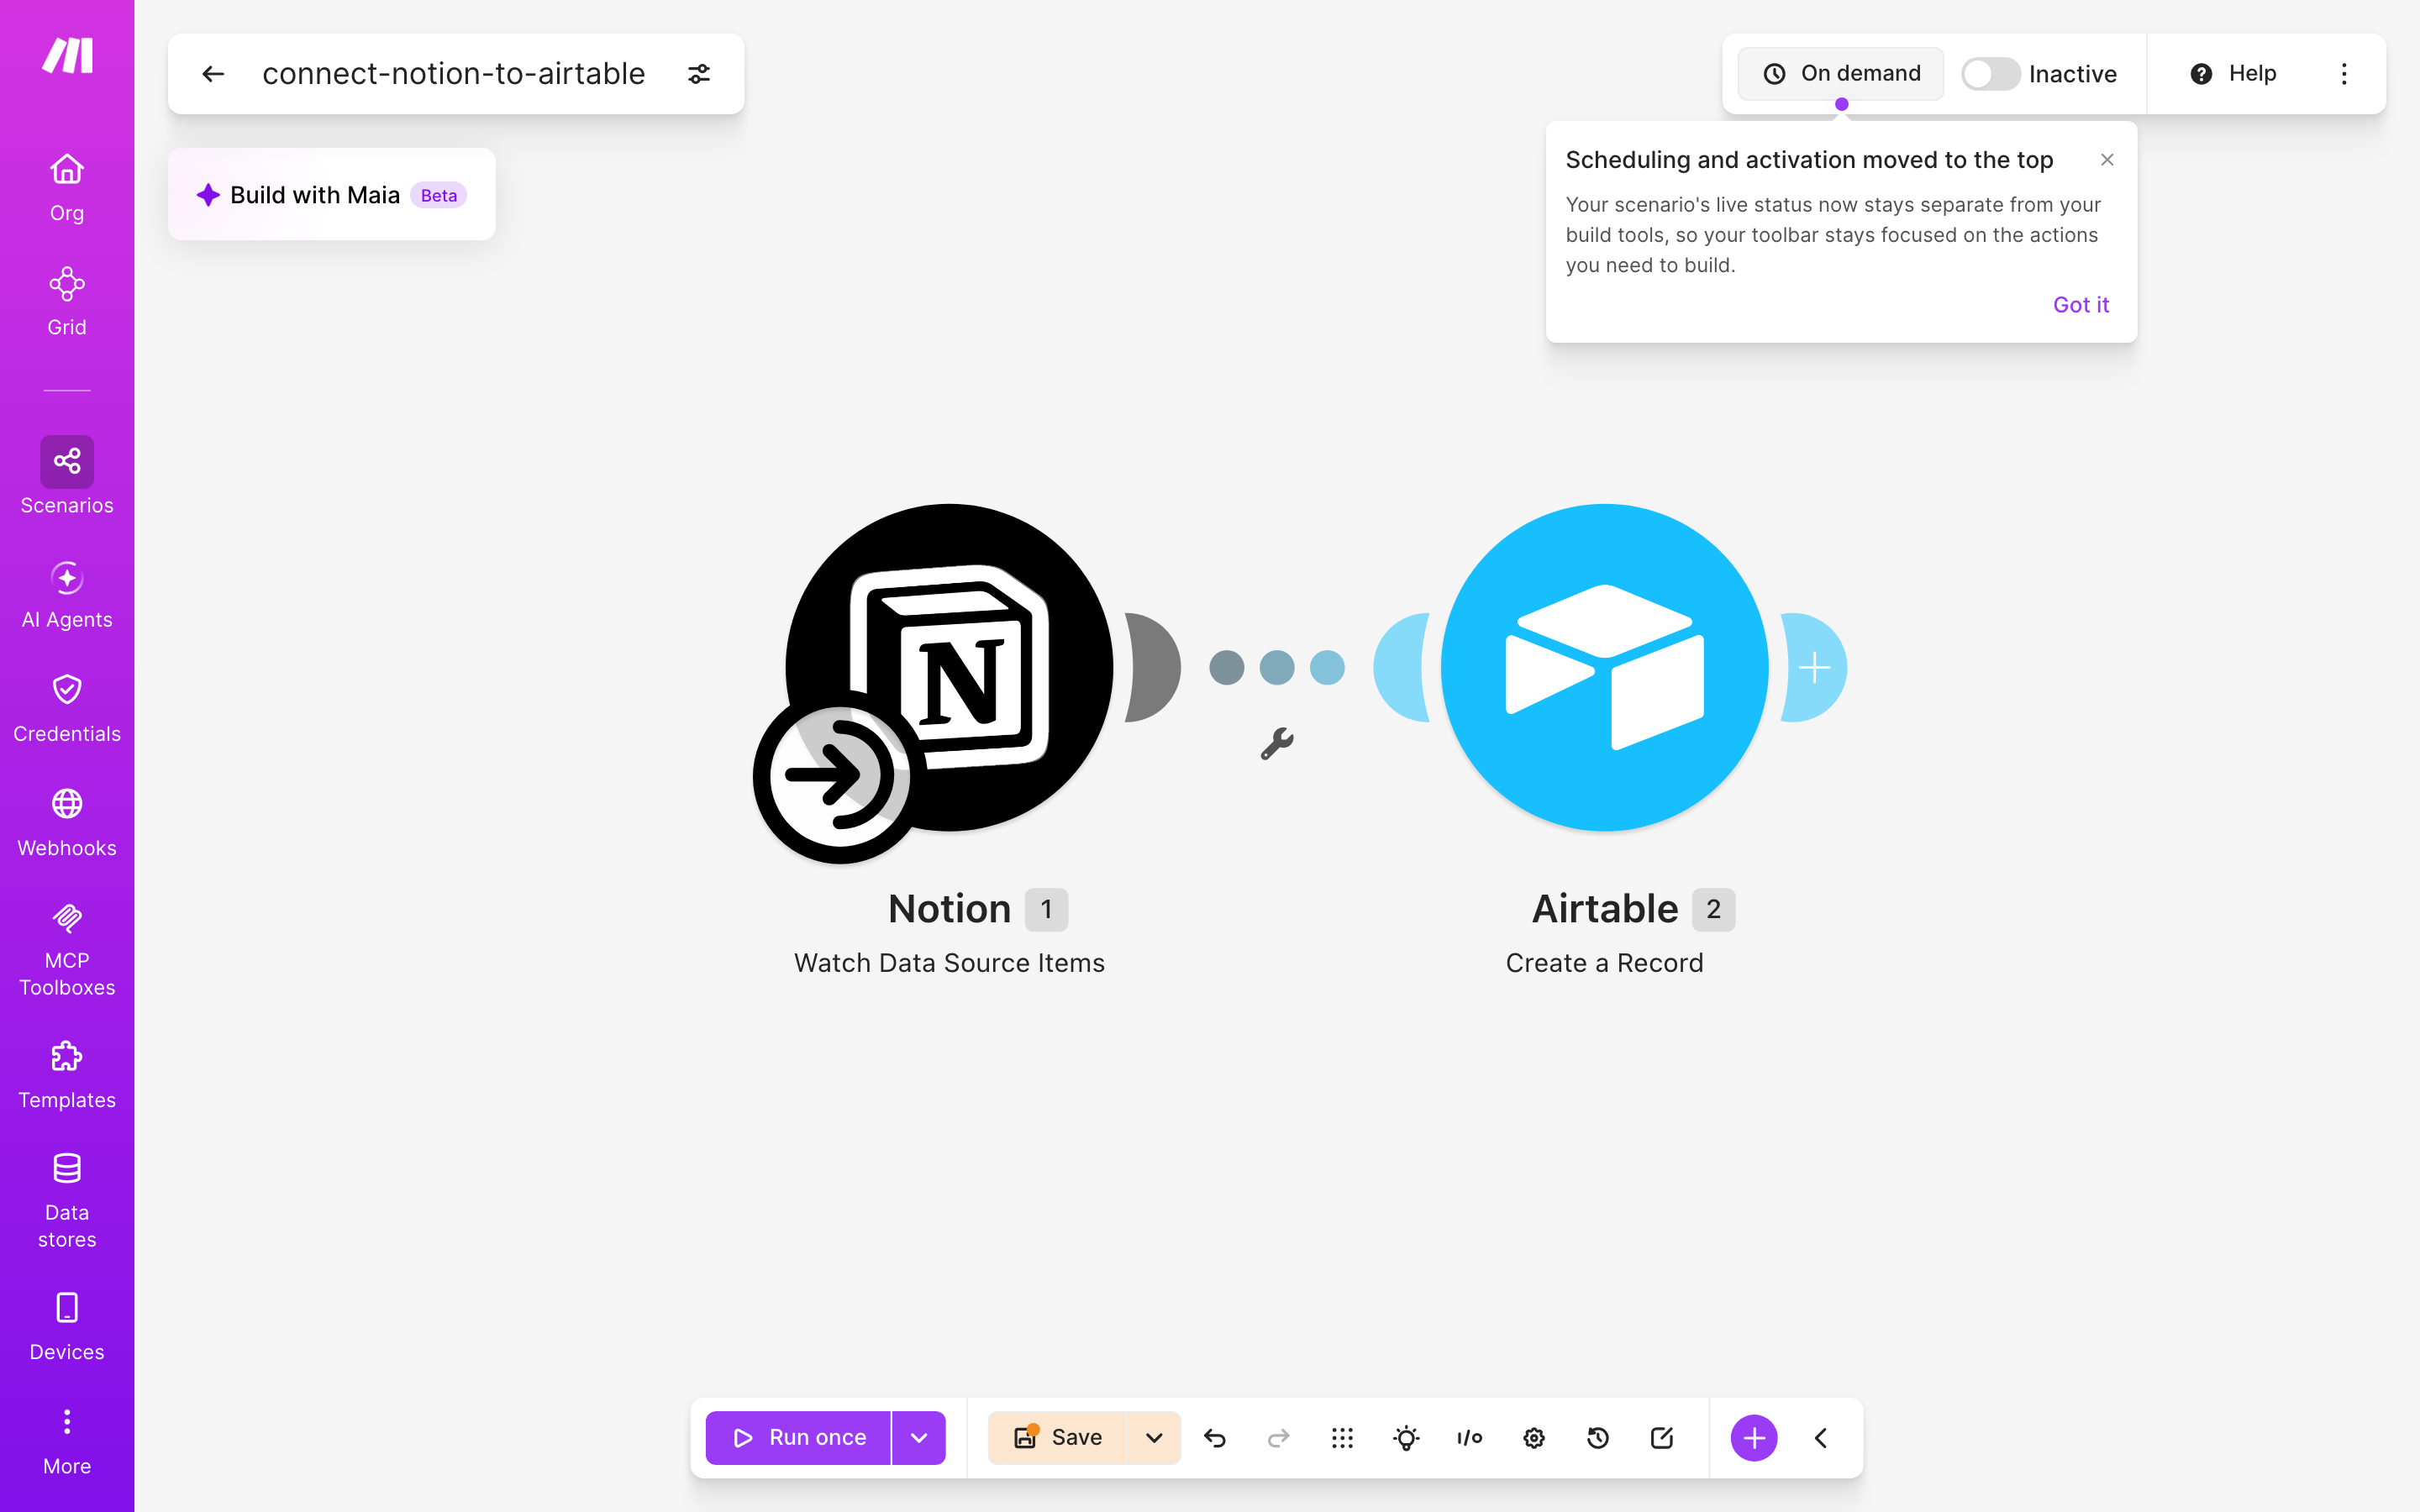Viewport: 2420px width, 1512px height.
Task: Open Data stores section
Action: pos(67,1200)
